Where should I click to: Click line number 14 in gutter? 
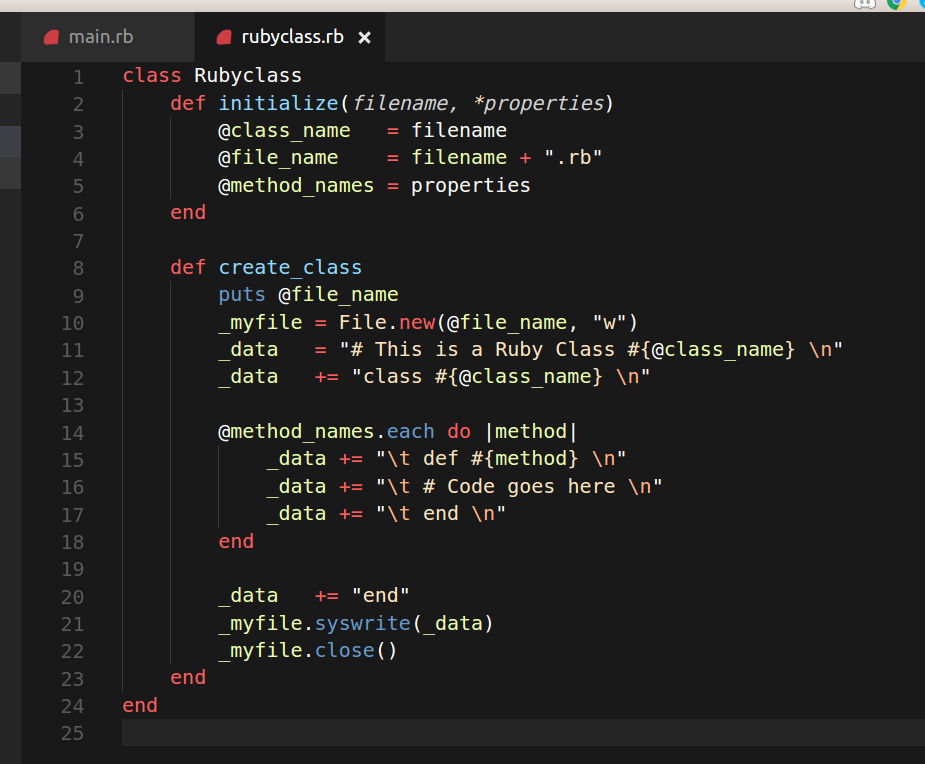pyautogui.click(x=73, y=433)
